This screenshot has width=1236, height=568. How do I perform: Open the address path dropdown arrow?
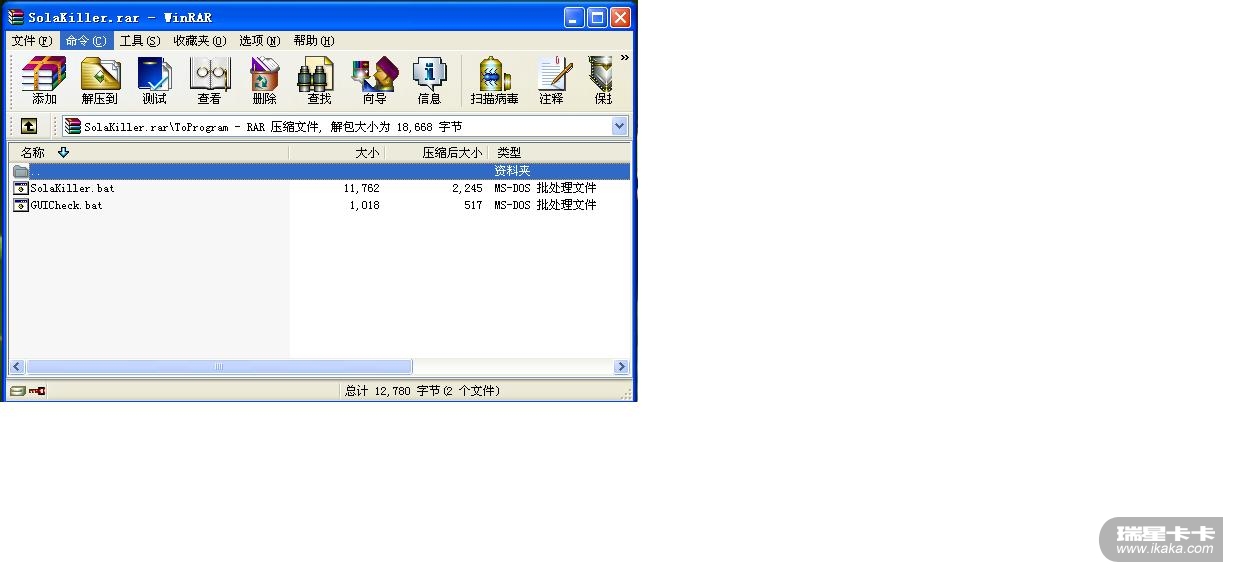coord(619,126)
